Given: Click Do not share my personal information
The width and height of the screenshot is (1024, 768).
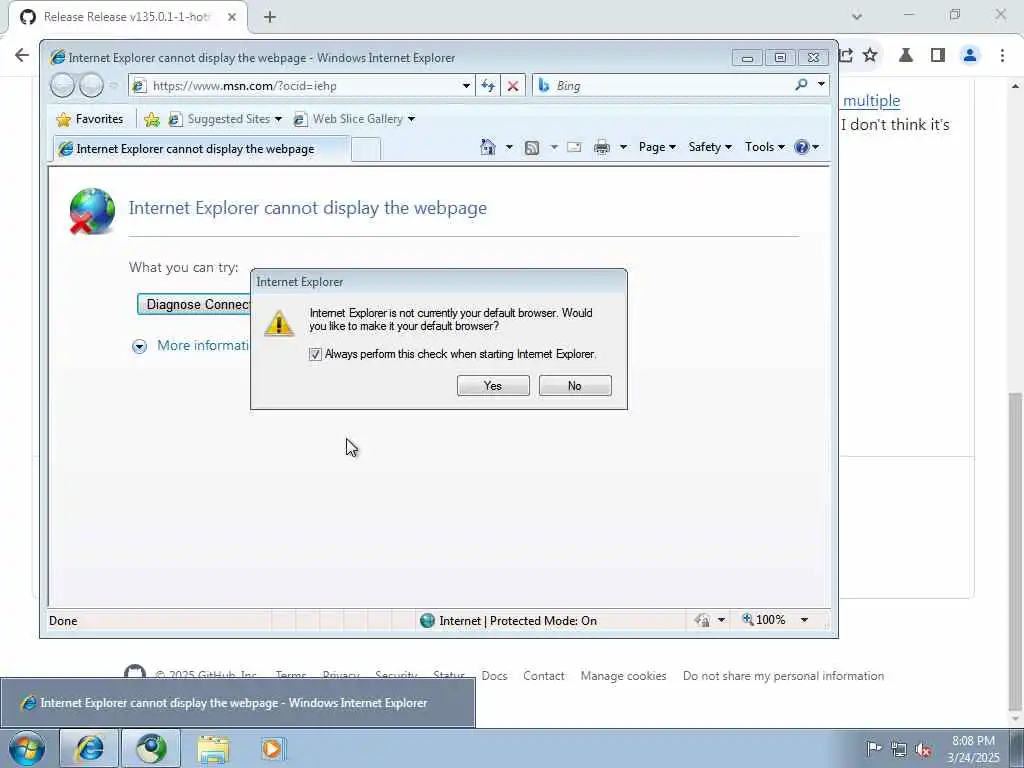Looking at the screenshot, I should 783,676.
